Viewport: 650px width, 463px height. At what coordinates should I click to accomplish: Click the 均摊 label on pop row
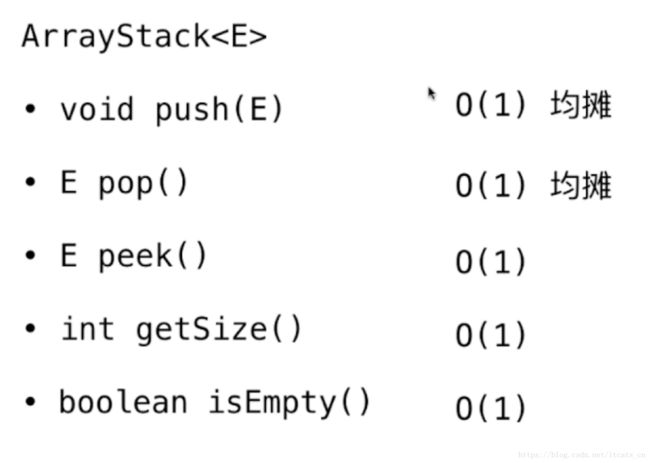581,185
